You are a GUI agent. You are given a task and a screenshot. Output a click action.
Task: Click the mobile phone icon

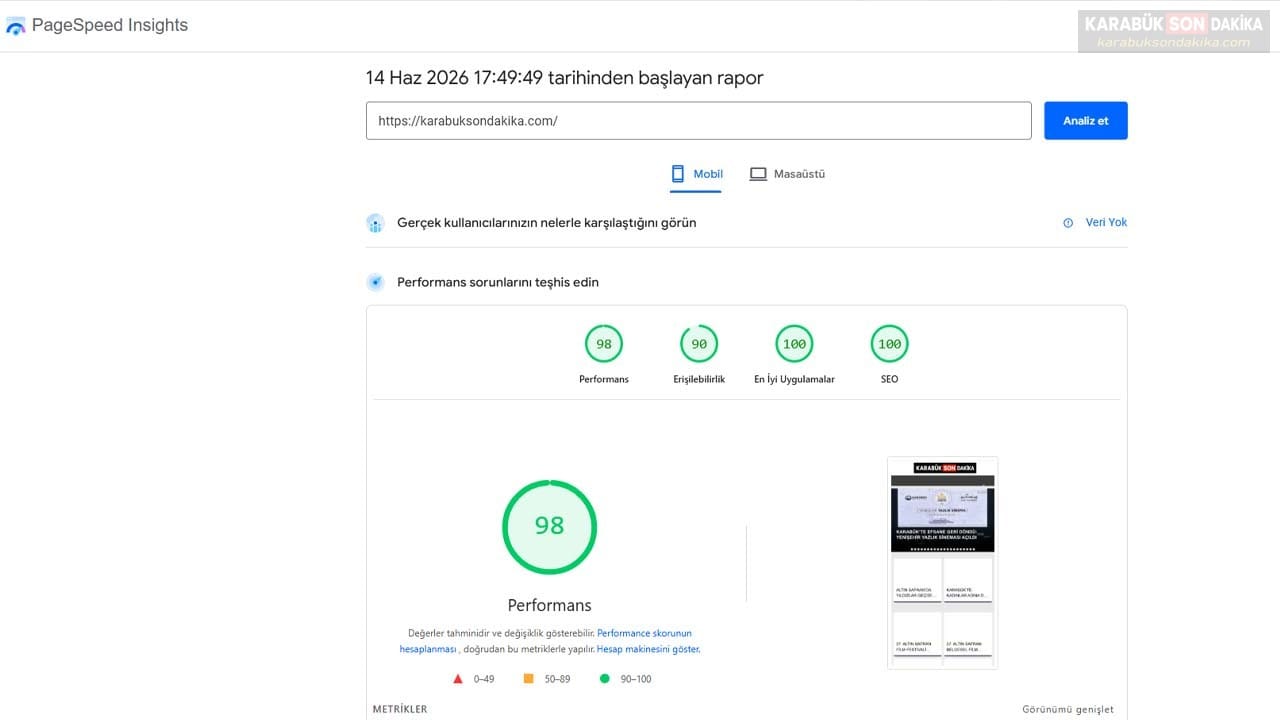click(x=678, y=174)
